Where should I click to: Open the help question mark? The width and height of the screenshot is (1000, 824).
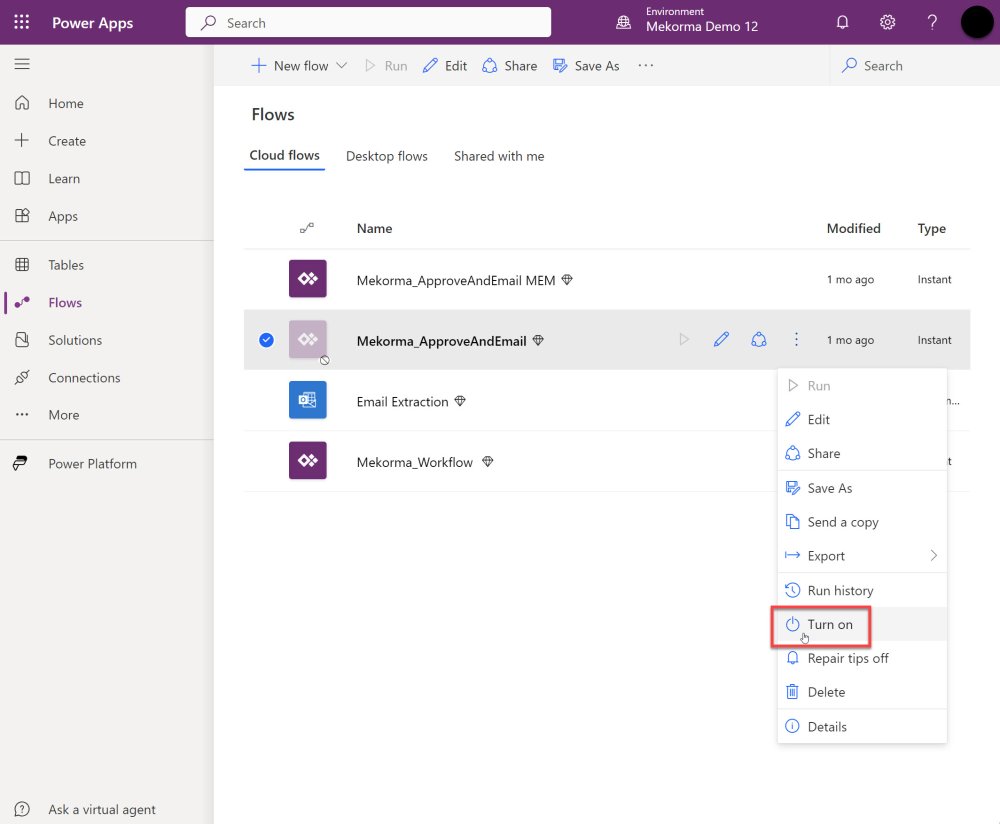click(932, 22)
